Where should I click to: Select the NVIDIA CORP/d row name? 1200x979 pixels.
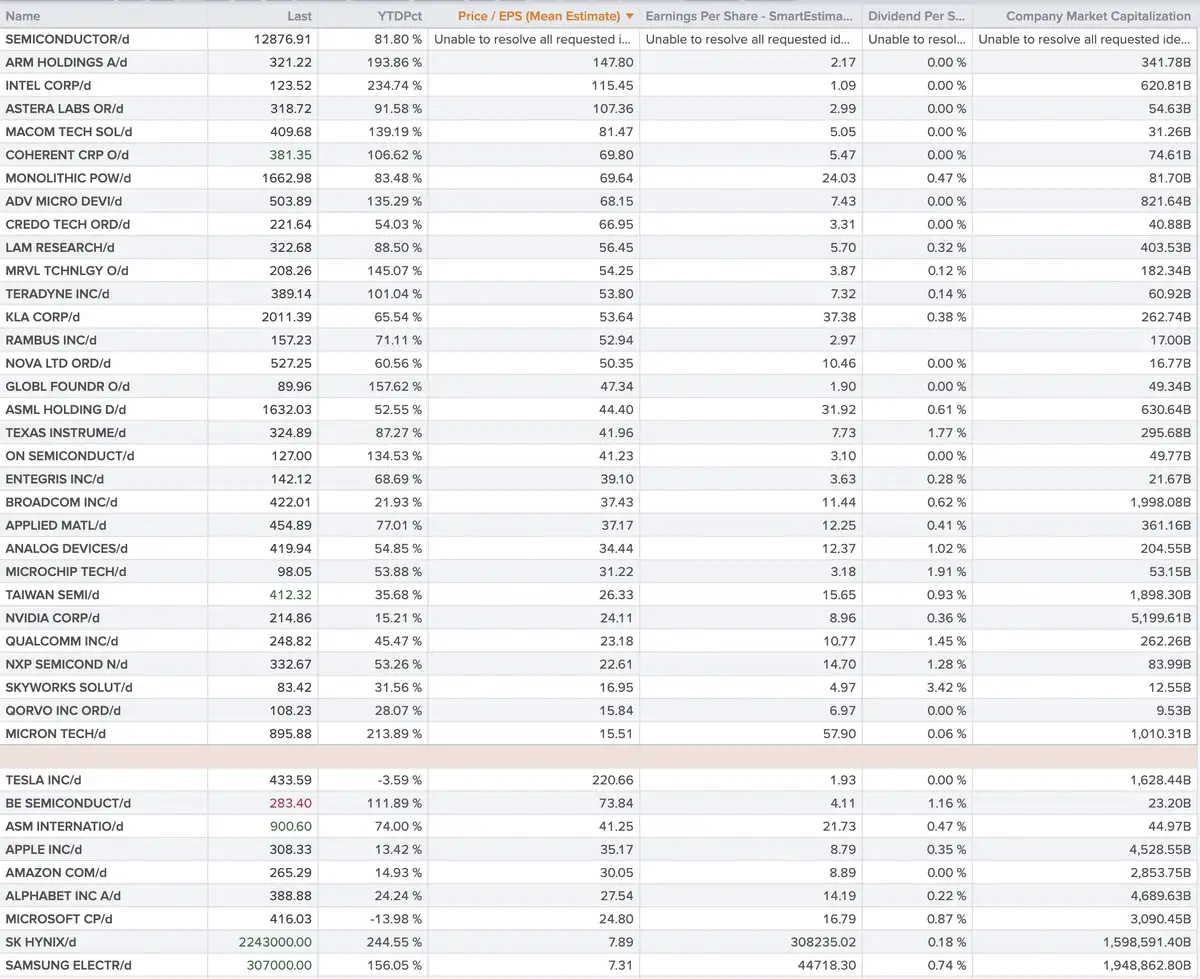[53, 618]
